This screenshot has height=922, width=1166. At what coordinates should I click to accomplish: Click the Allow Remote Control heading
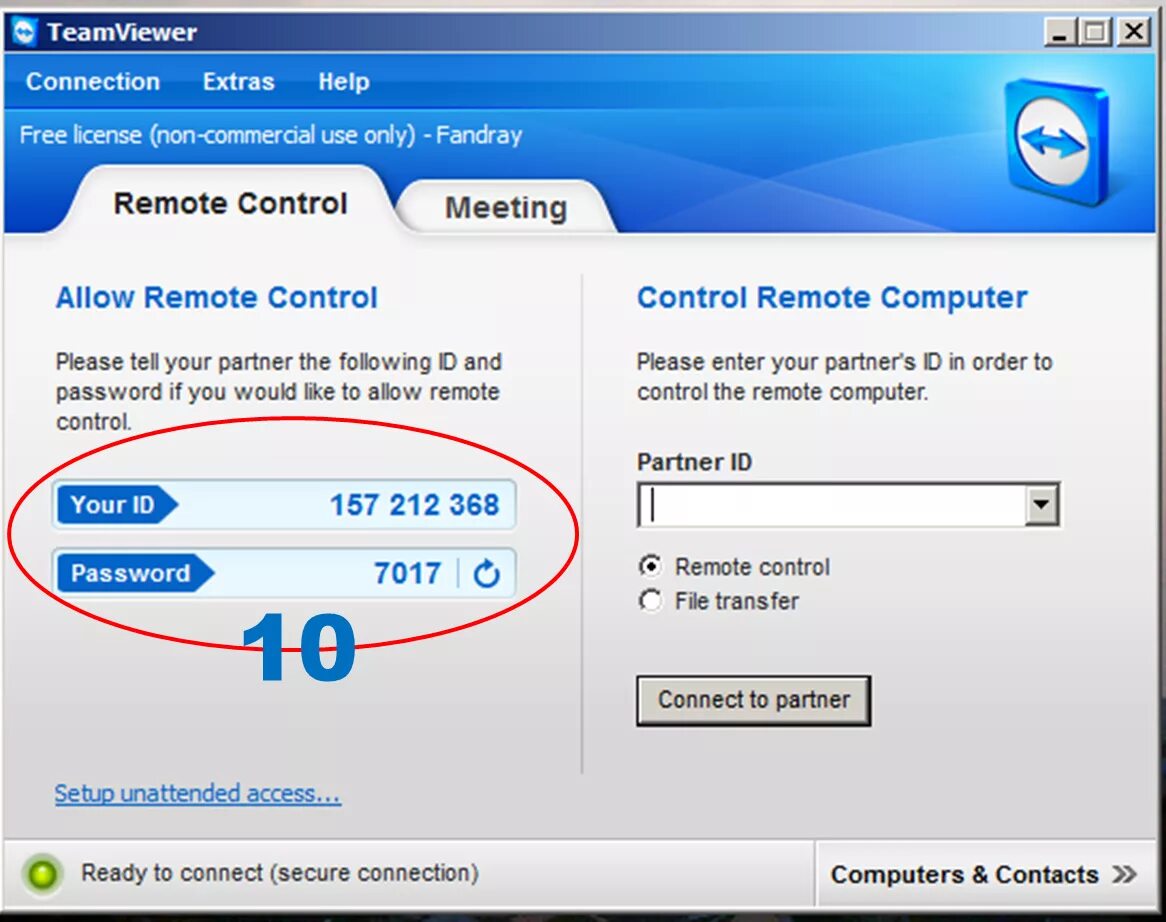216,297
